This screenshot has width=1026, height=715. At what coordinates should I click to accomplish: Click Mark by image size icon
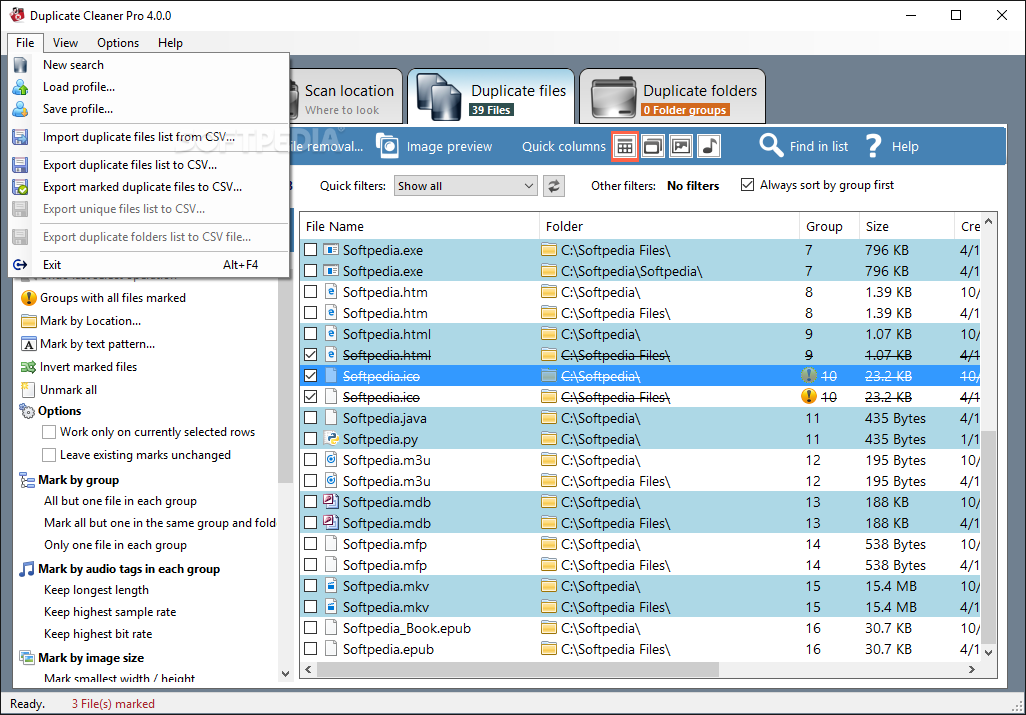(27, 657)
